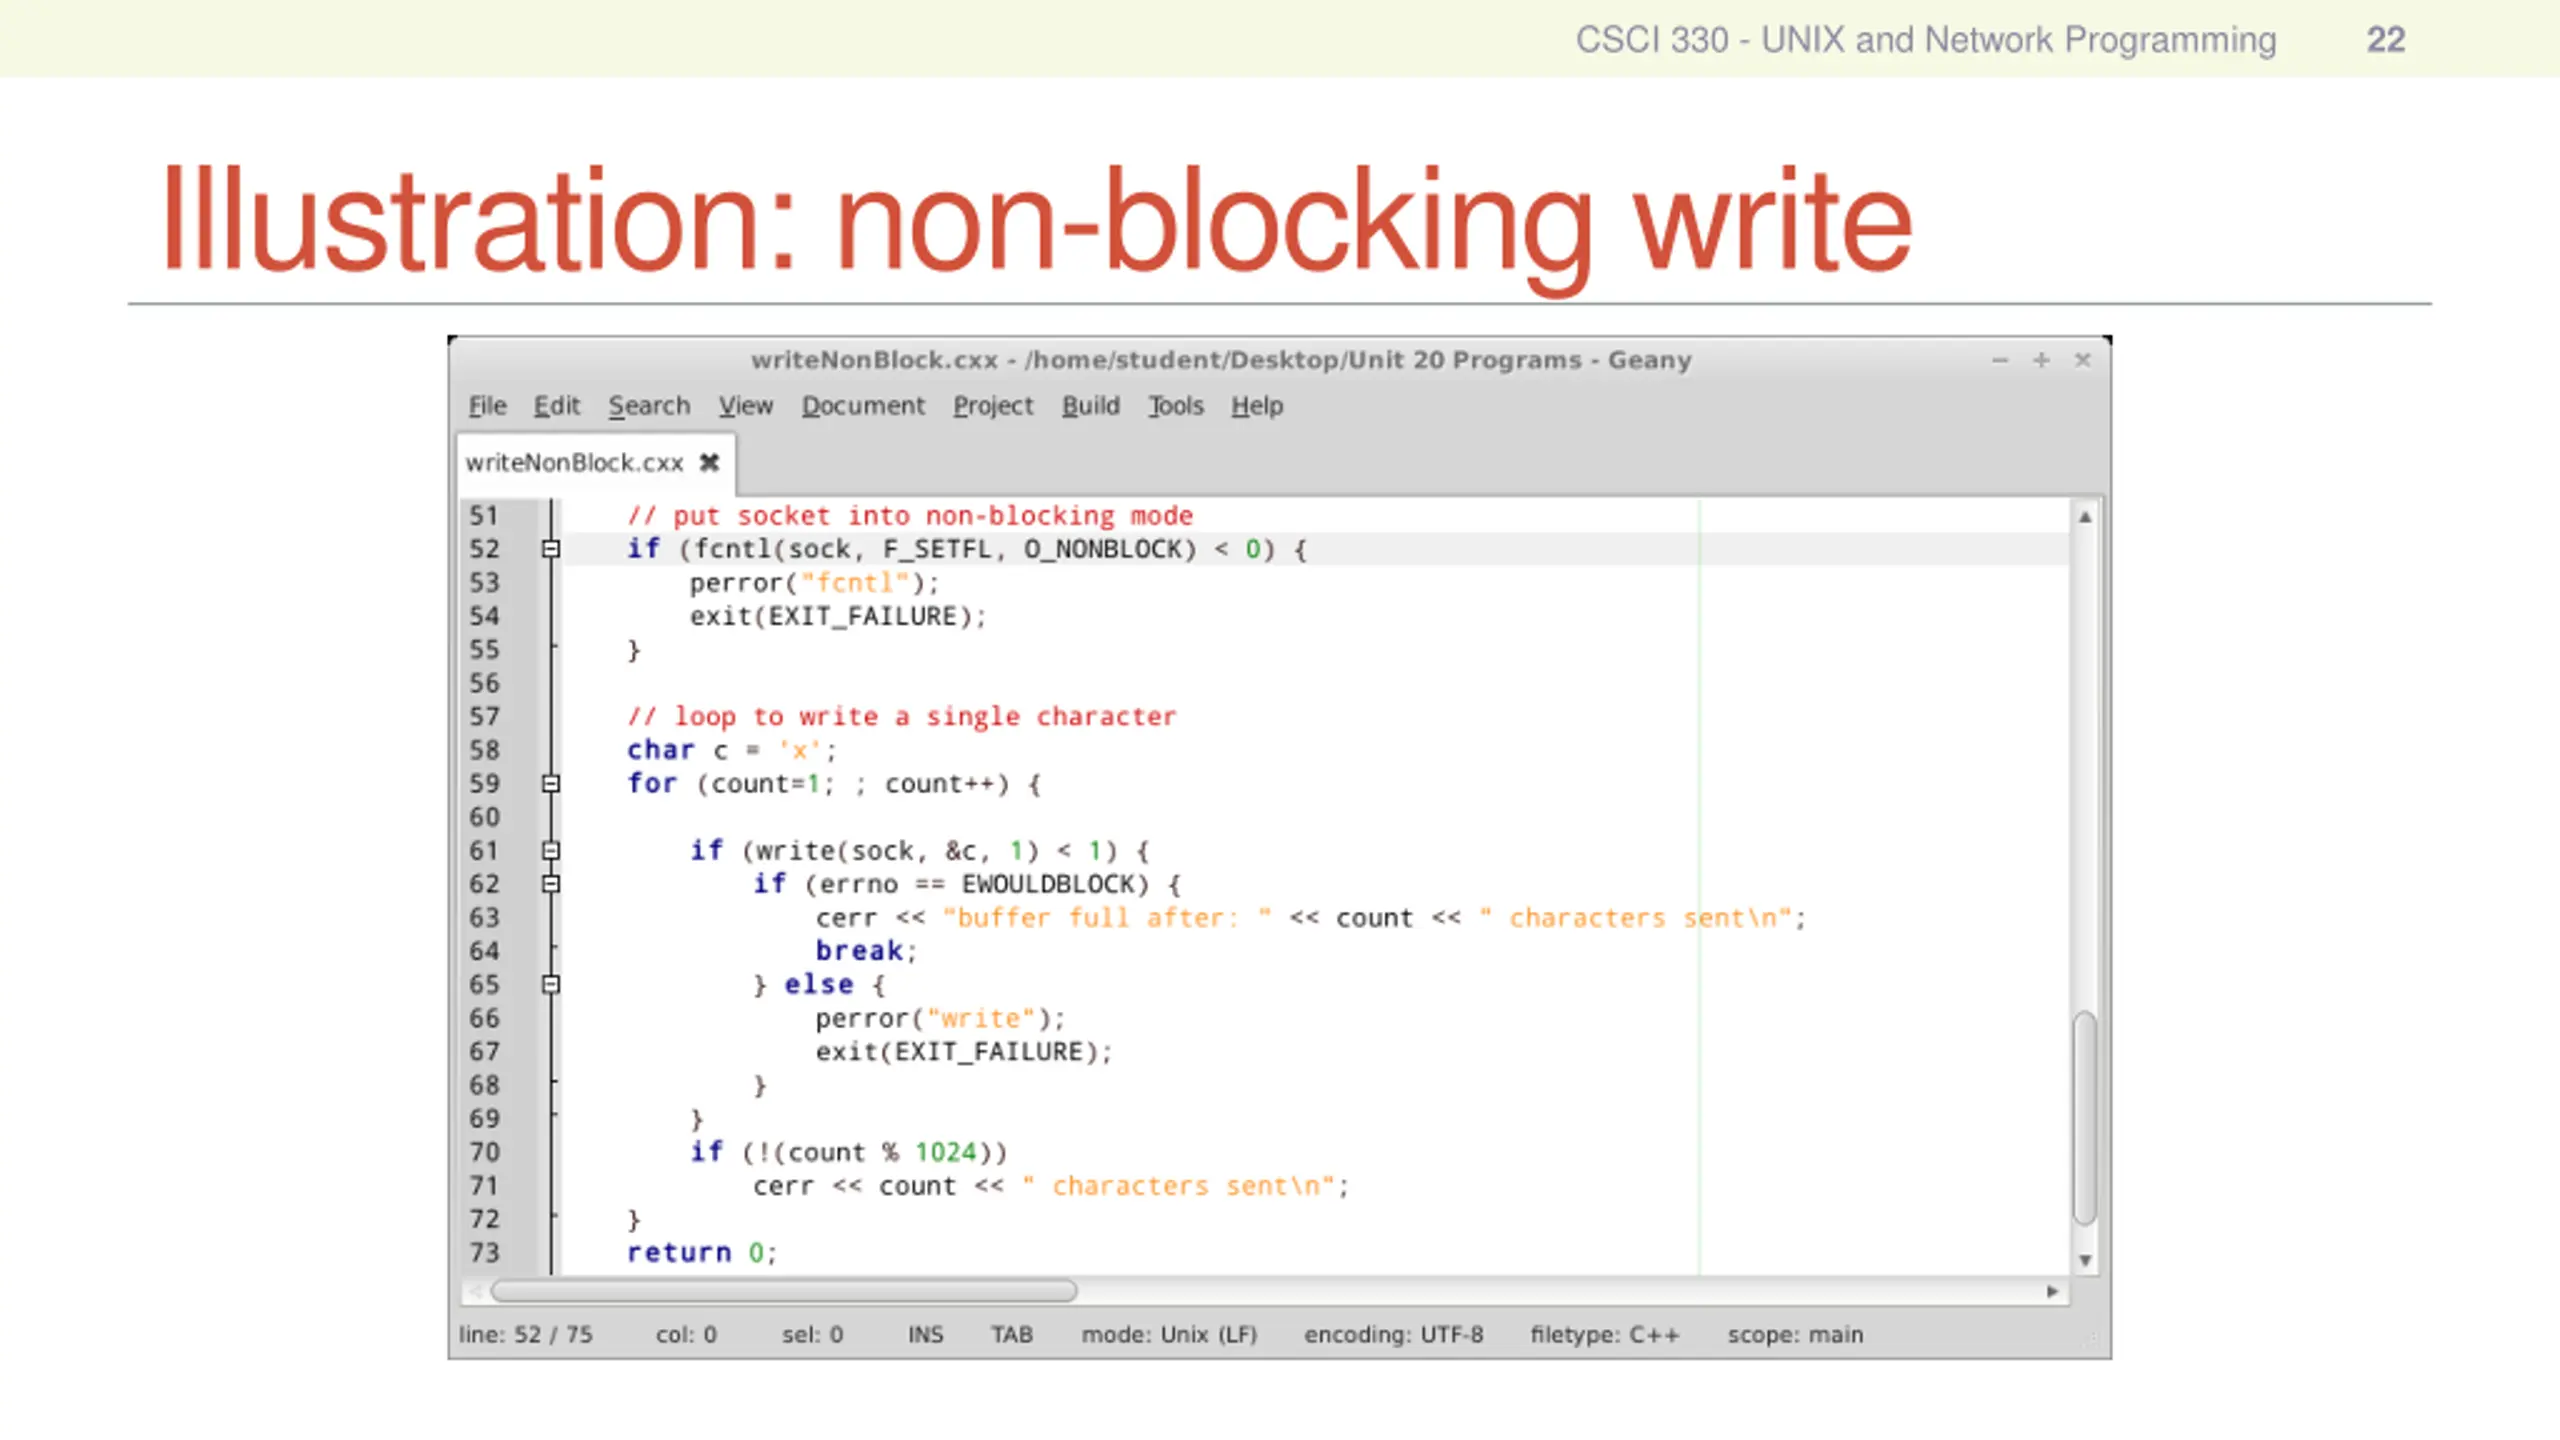Viewport: 2560px width, 1440px height.
Task: Open the File menu
Action: click(487, 406)
